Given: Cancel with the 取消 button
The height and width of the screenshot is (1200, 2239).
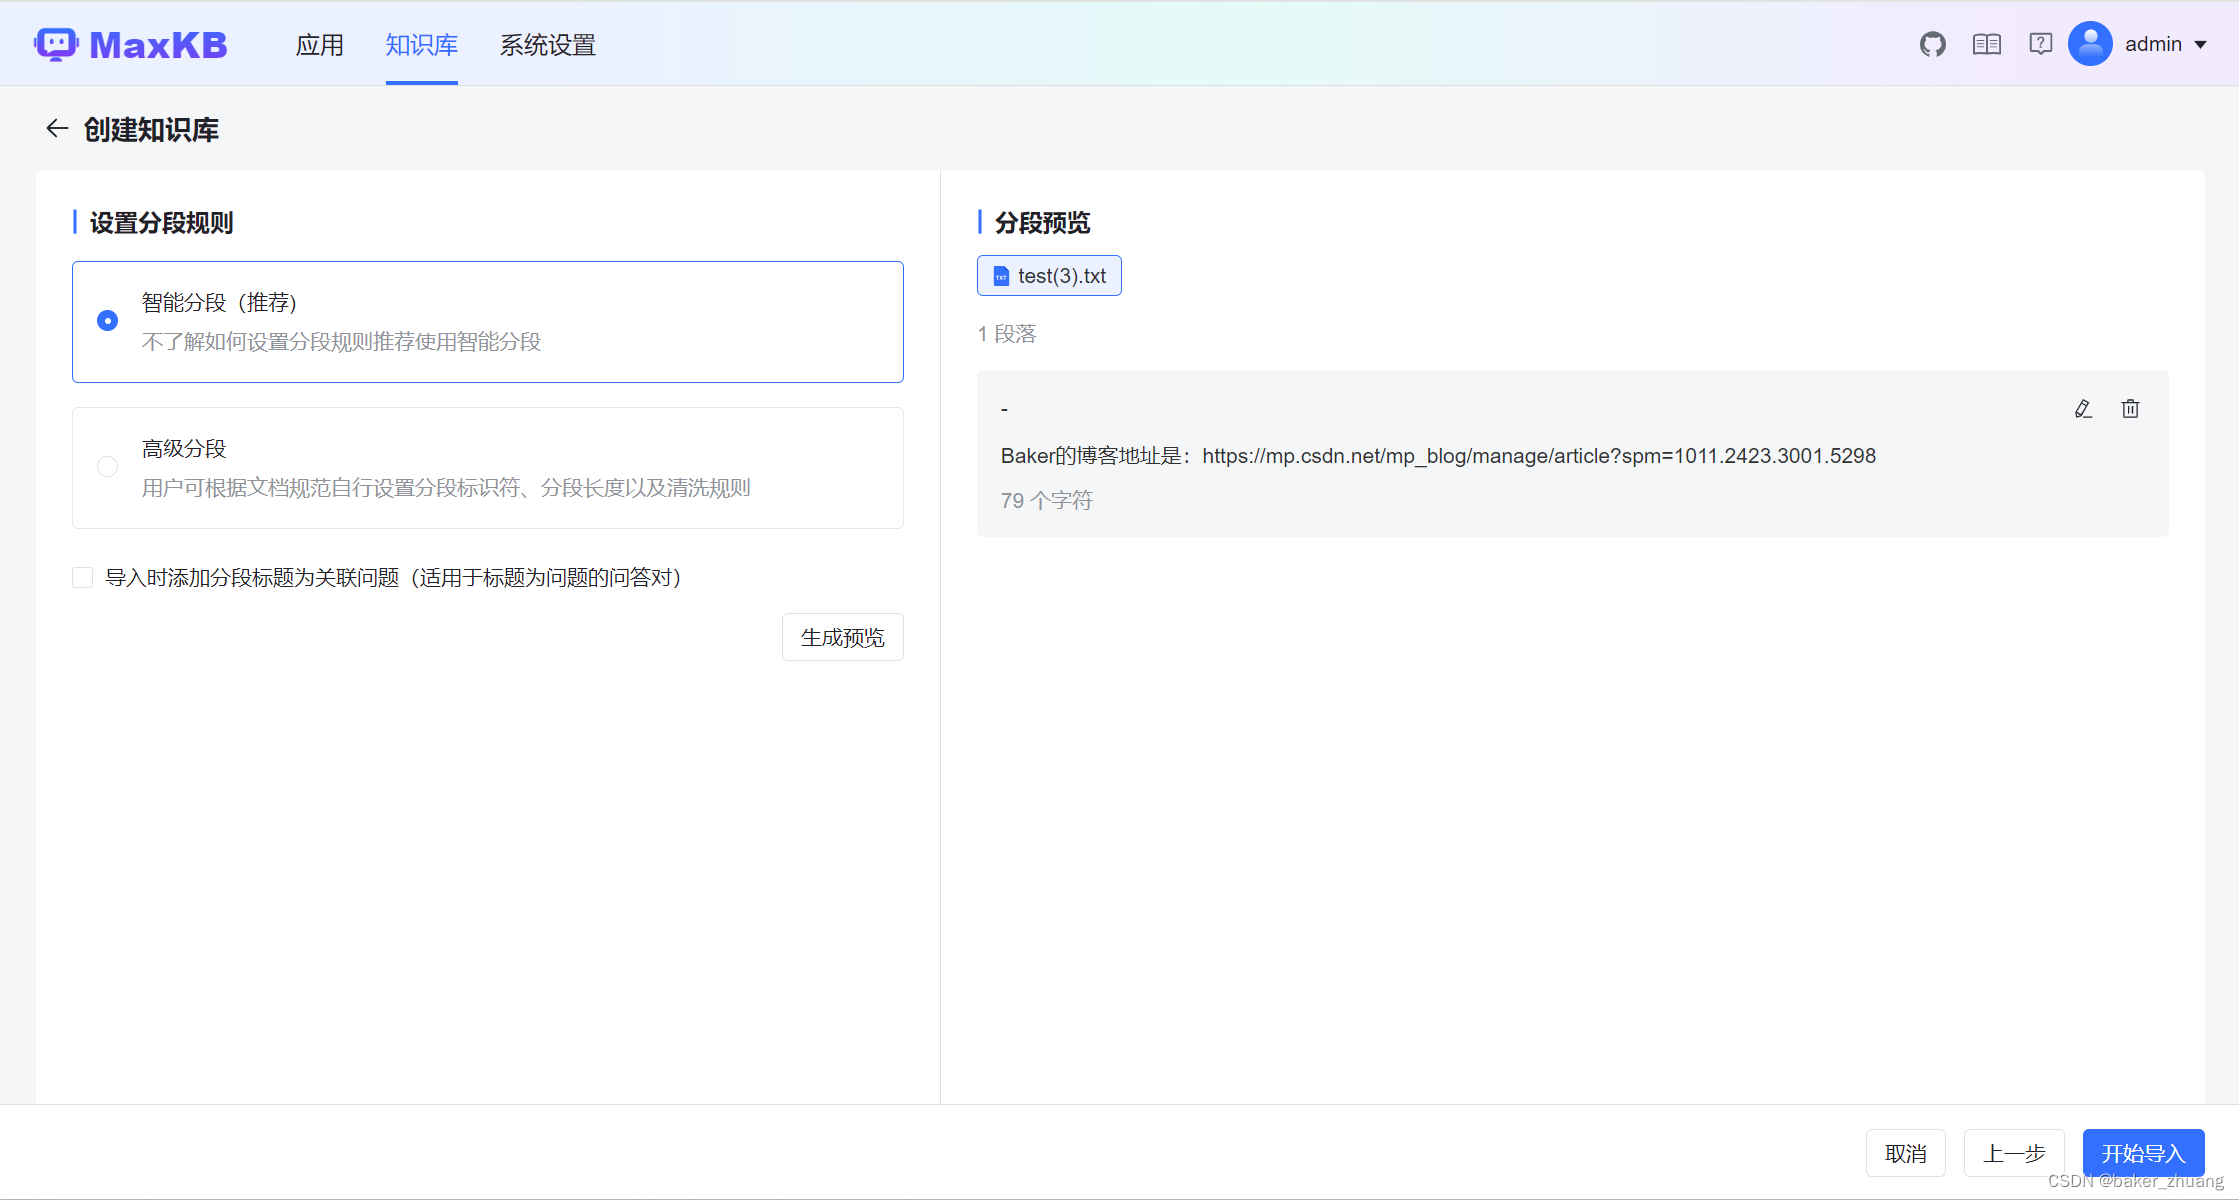Looking at the screenshot, I should pos(1905,1153).
